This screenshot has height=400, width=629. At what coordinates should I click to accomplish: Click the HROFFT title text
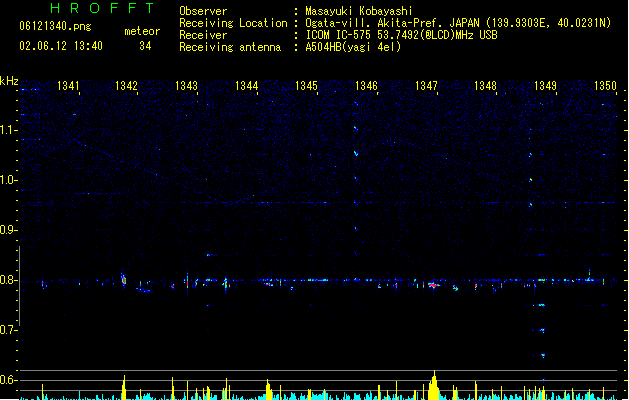pos(102,8)
